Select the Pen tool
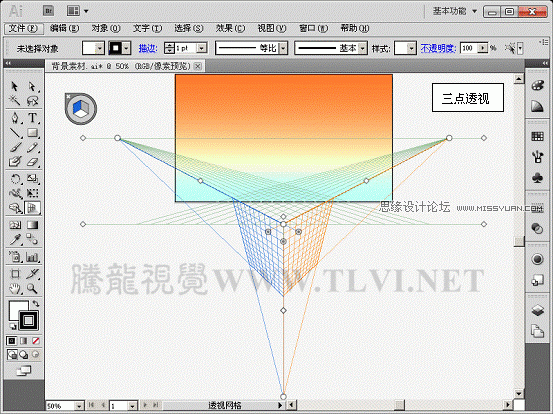Image resolution: width=553 pixels, height=414 pixels. coord(14,117)
